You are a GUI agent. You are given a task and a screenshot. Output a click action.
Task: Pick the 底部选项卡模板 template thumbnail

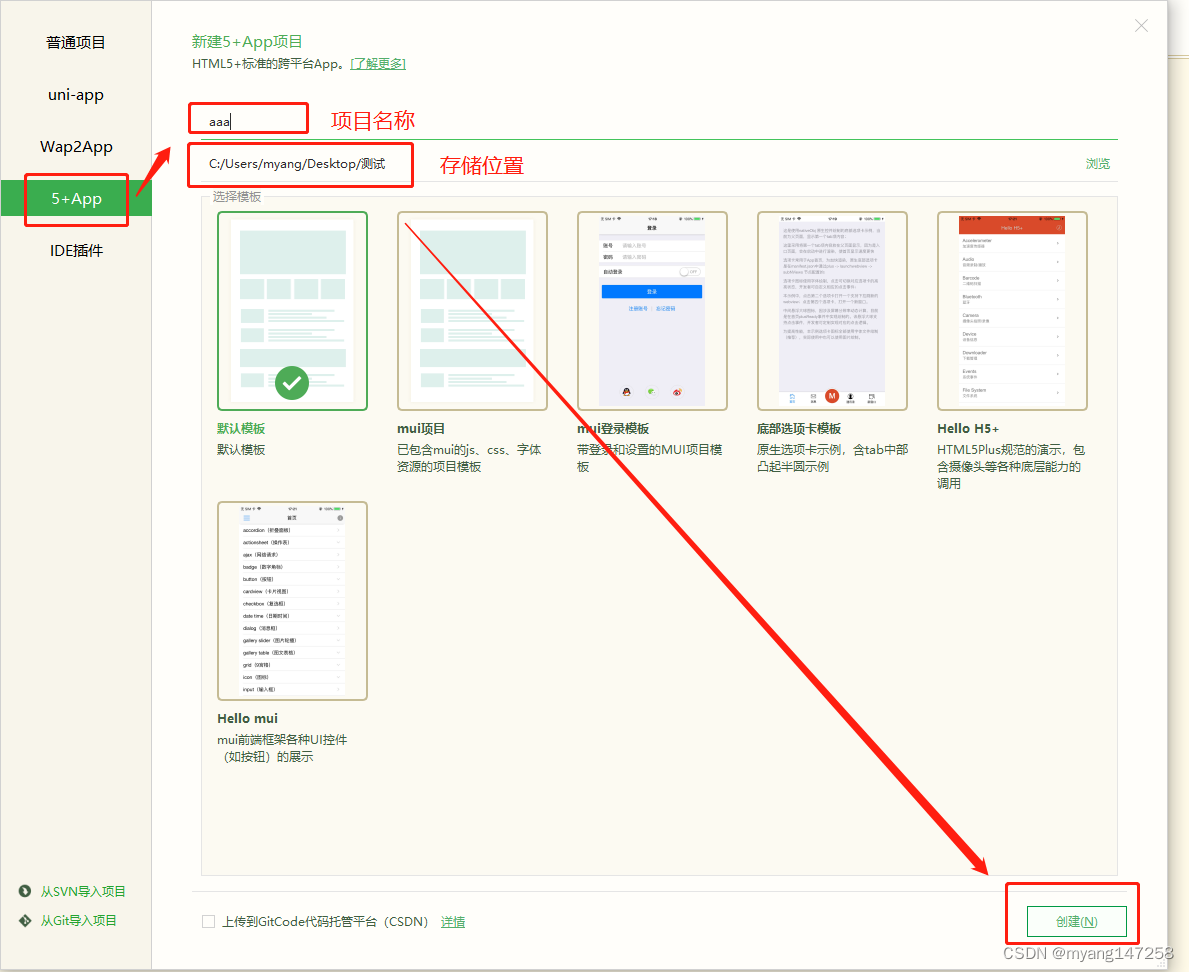pos(832,311)
